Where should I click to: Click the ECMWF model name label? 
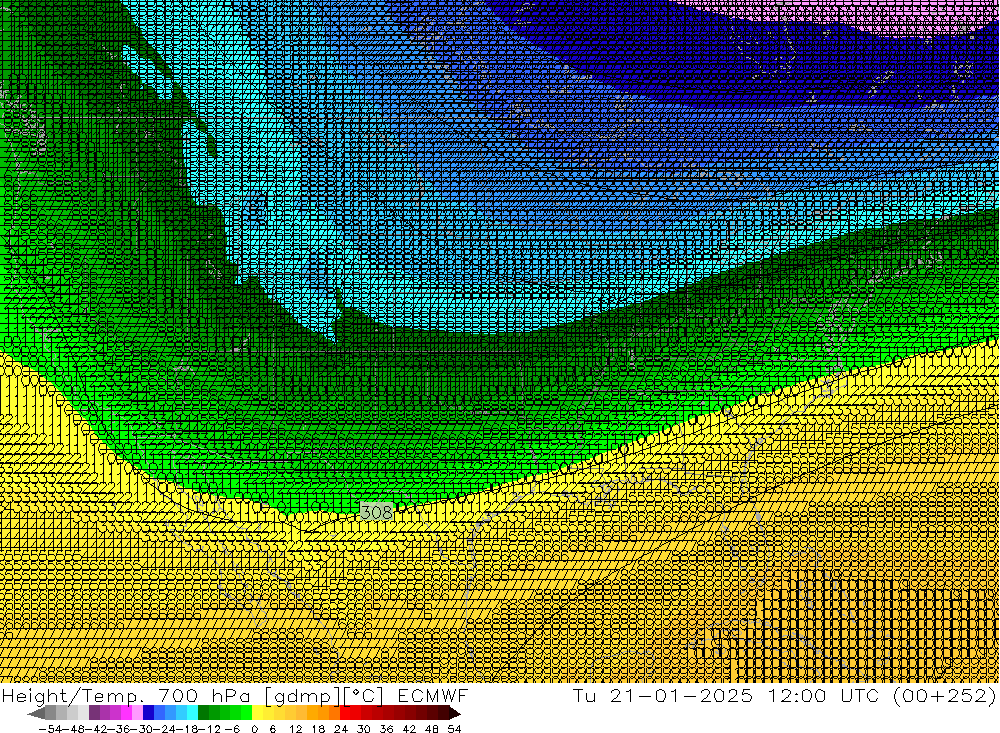pyautogui.click(x=433, y=695)
